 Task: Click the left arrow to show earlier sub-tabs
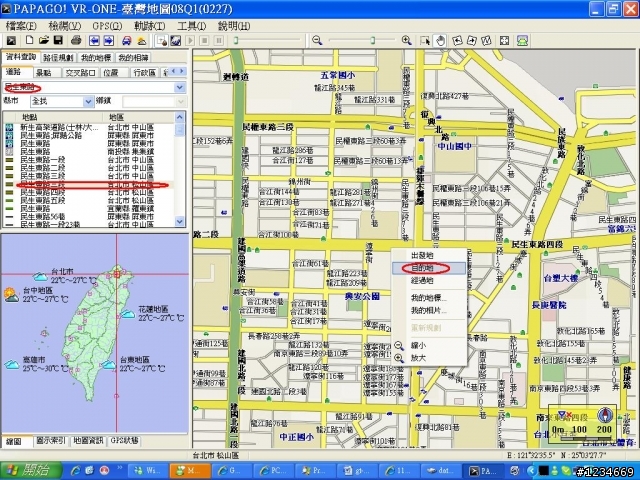pyautogui.click(x=174, y=71)
